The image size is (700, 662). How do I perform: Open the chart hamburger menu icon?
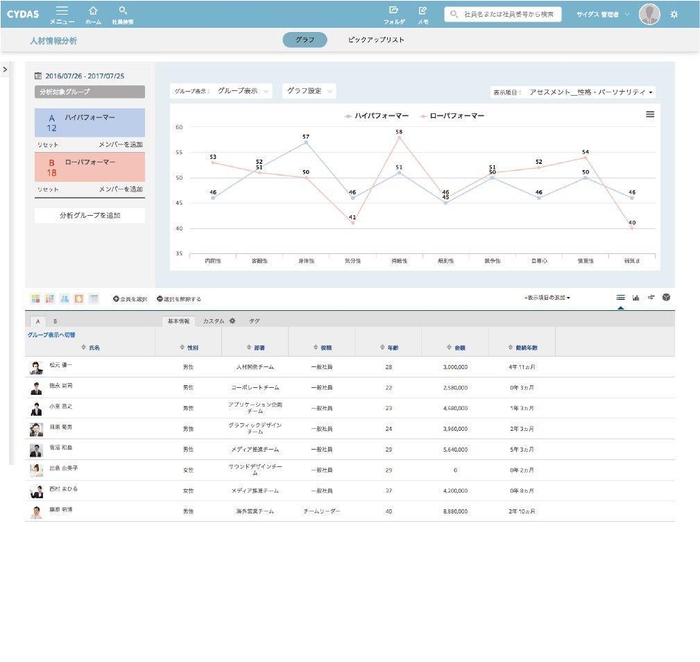tap(650, 115)
